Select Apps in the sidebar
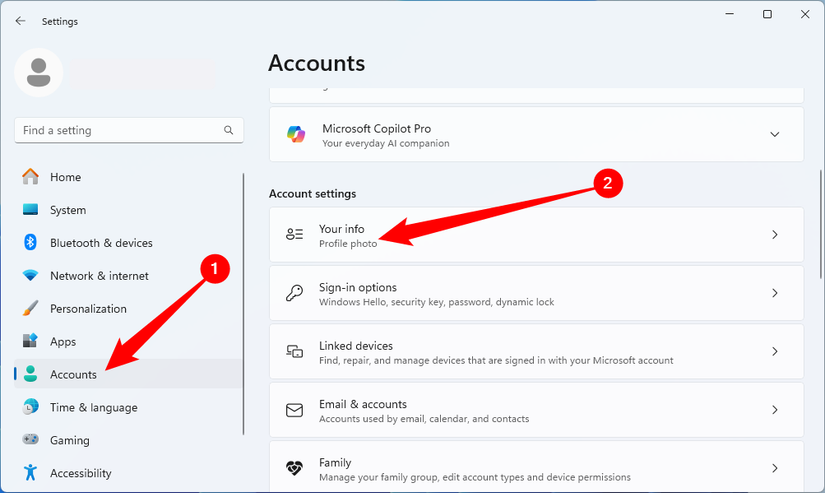This screenshot has width=825, height=493. [63, 341]
